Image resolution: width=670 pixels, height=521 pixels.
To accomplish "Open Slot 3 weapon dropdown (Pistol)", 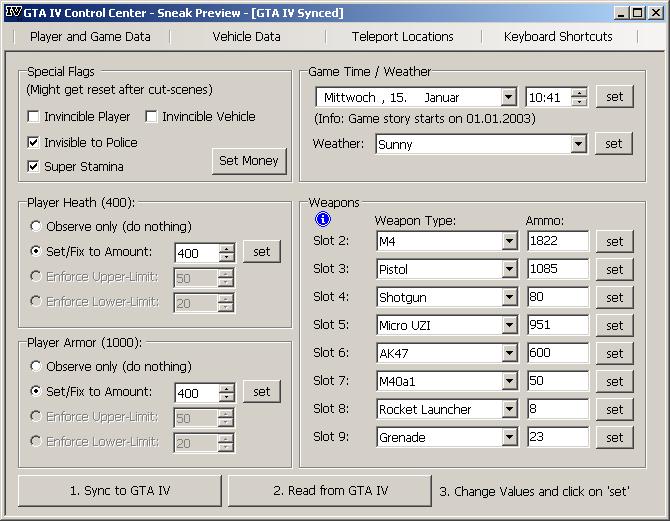I will 509,269.
